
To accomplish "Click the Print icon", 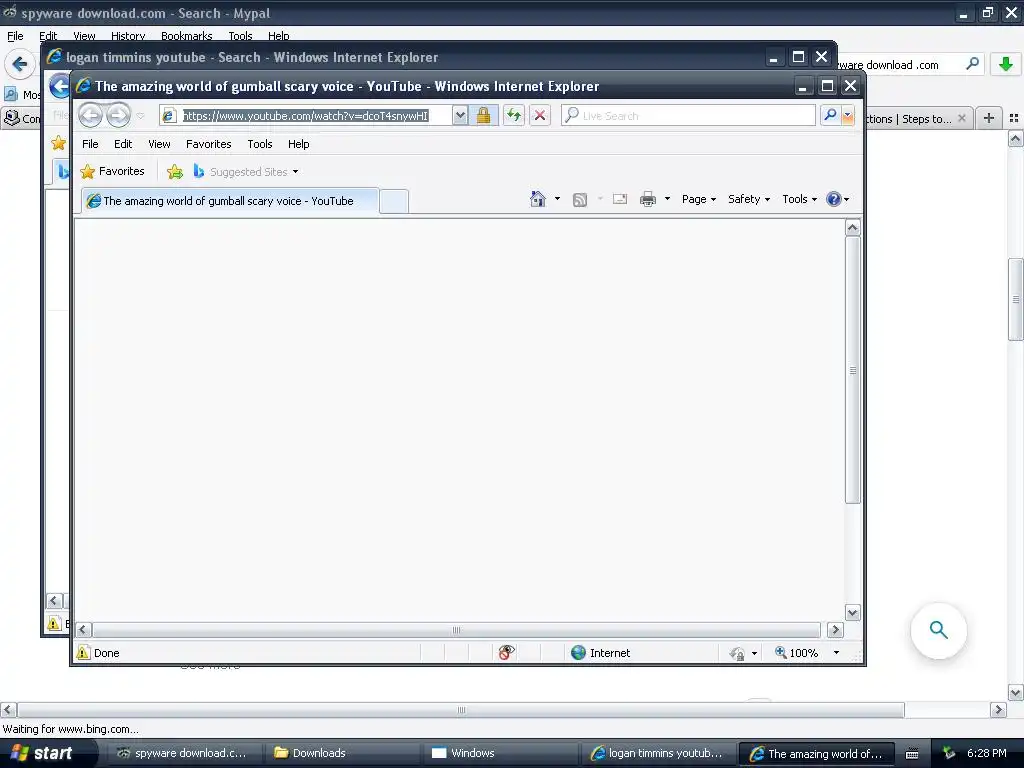I will coord(647,199).
